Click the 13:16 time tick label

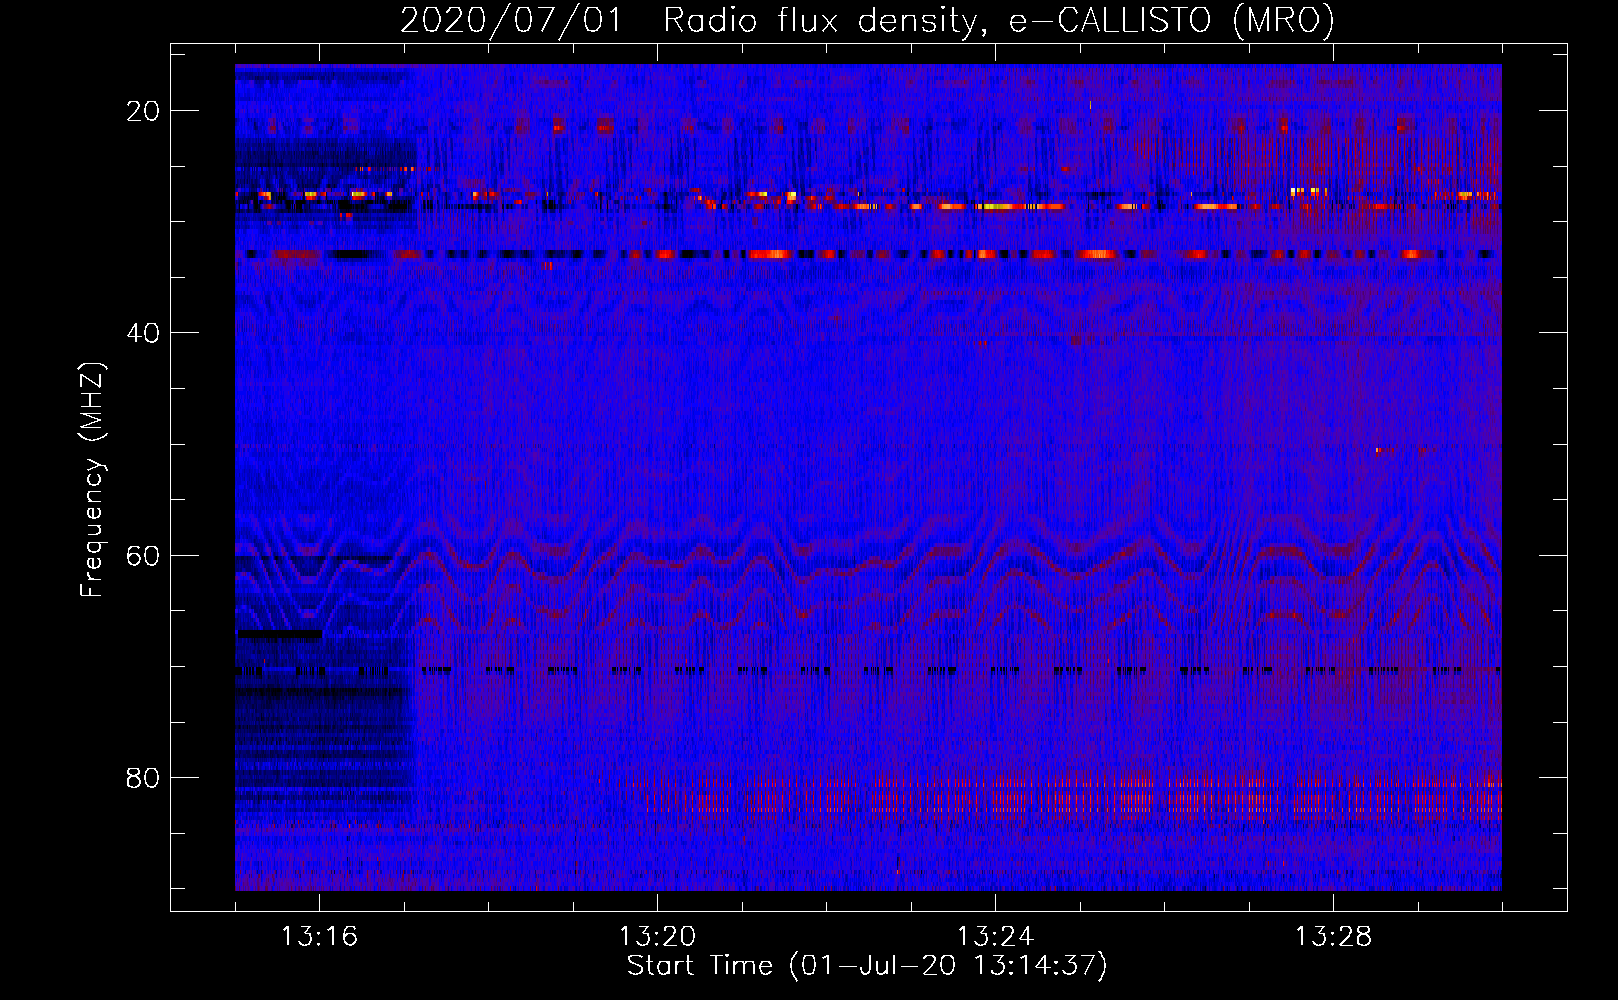tap(319, 937)
